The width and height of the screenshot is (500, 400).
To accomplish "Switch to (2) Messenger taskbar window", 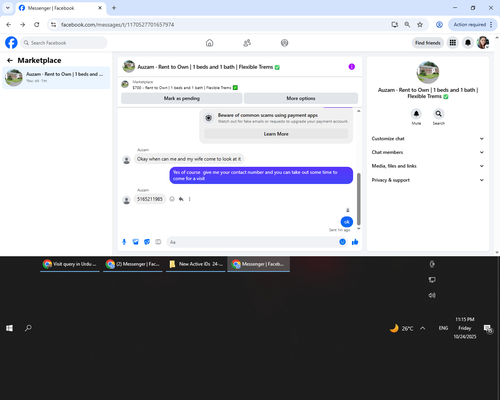I will [133, 264].
